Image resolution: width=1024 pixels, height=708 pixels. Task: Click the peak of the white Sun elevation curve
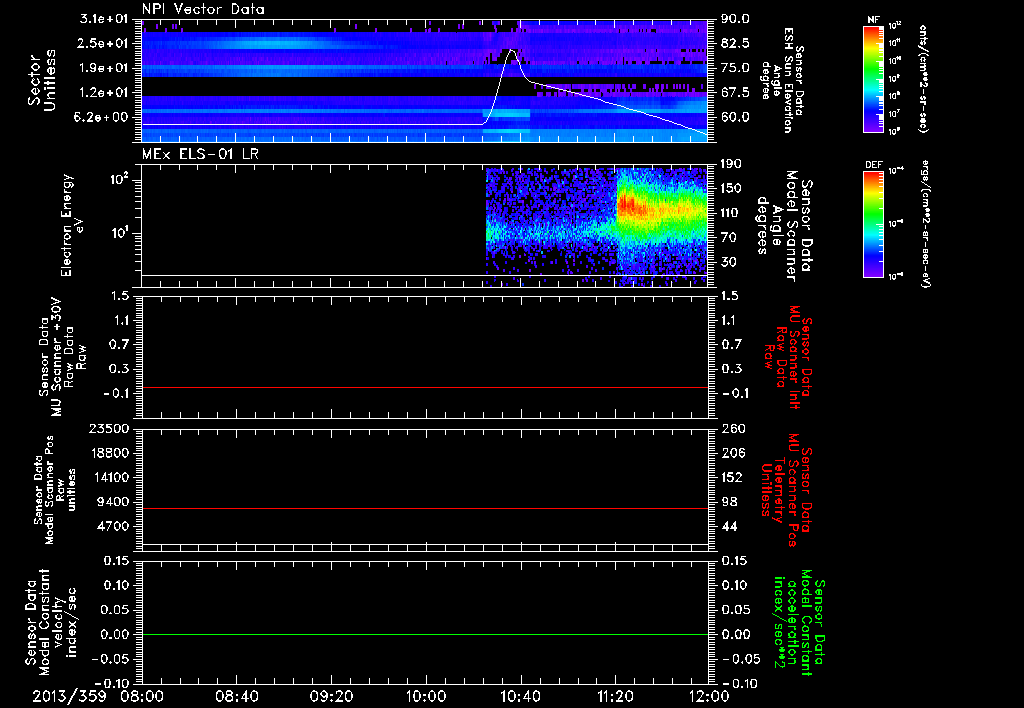tap(512, 50)
